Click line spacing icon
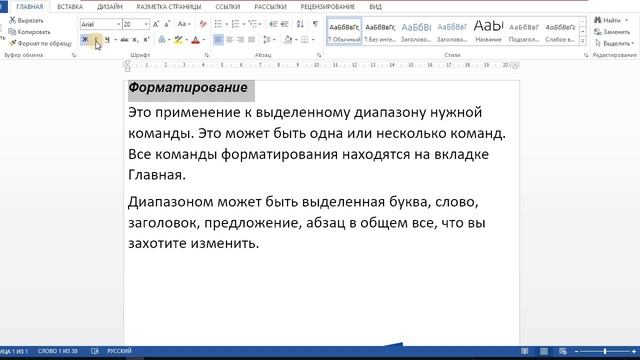640x360 pixels. (267, 40)
